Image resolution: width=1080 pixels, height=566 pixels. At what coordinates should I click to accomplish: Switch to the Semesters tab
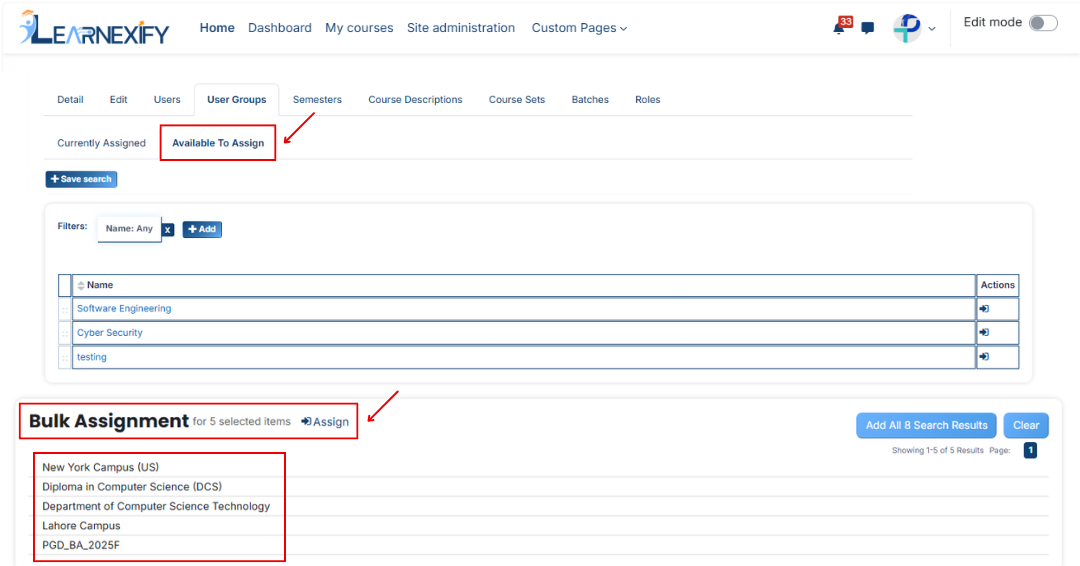click(317, 99)
